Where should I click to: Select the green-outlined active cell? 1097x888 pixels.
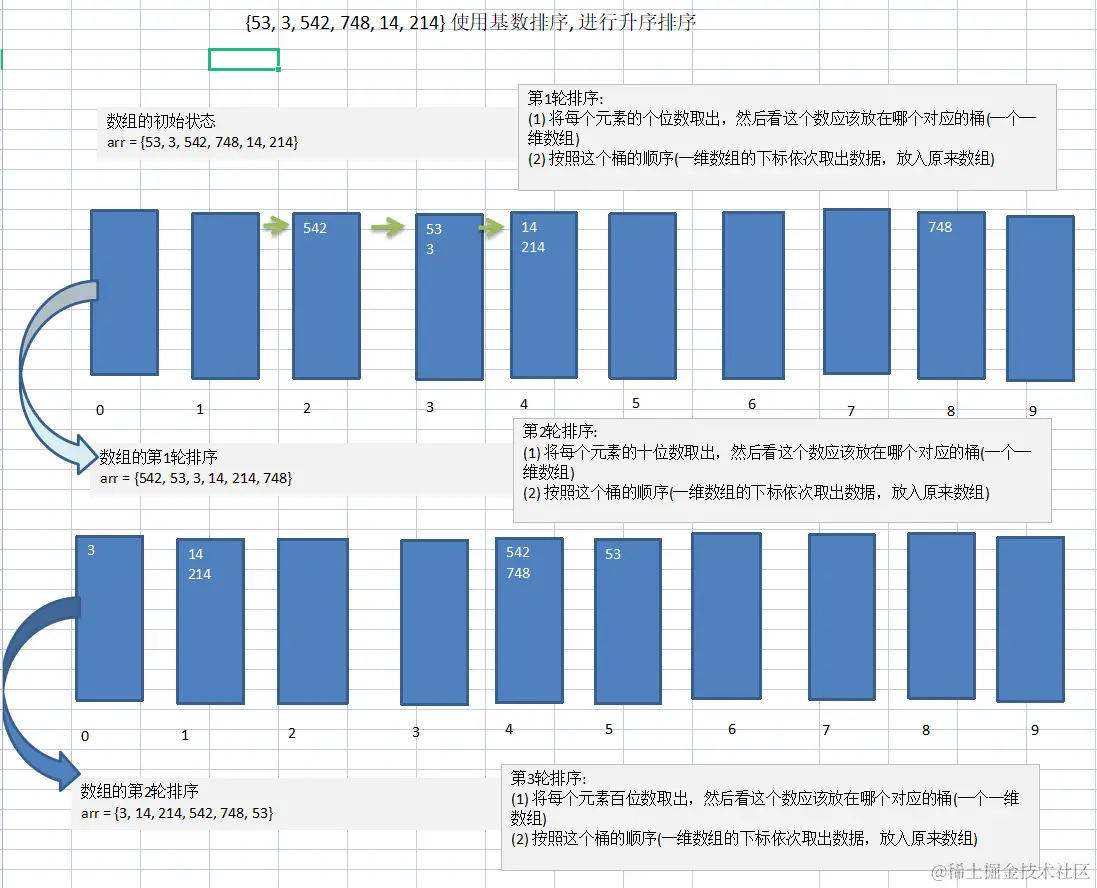tap(244, 59)
